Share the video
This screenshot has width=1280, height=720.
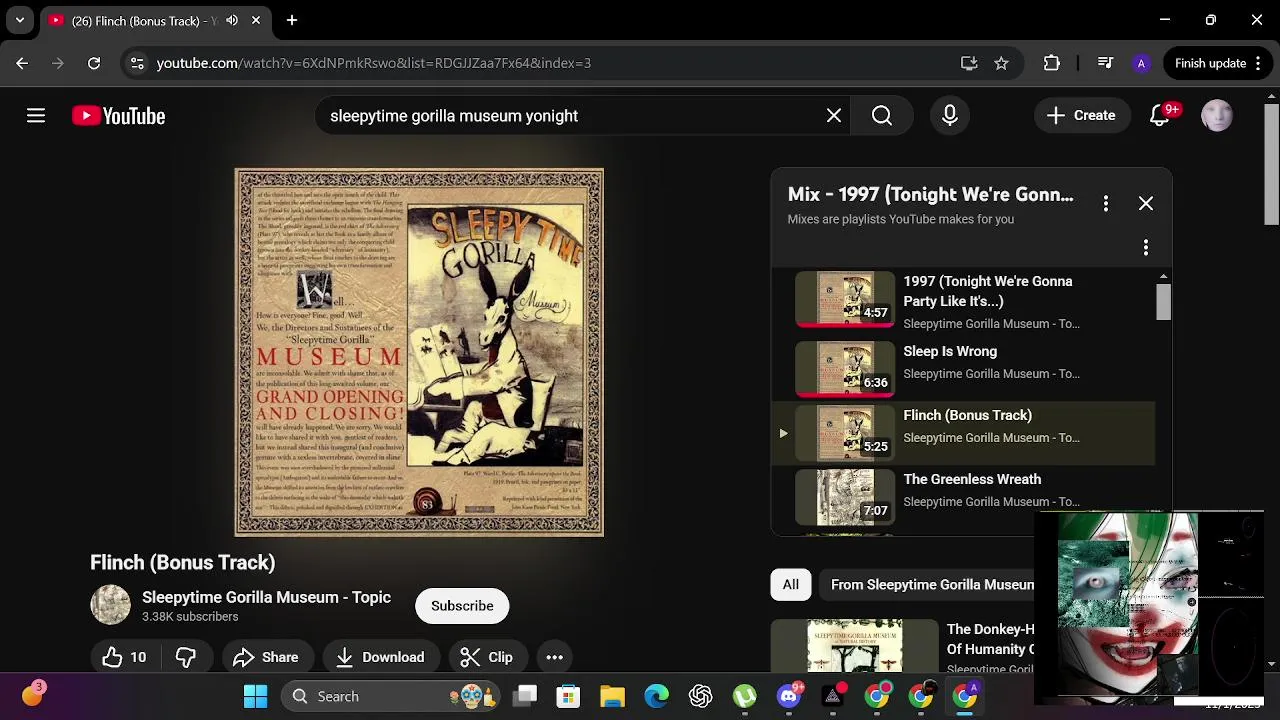(x=265, y=657)
